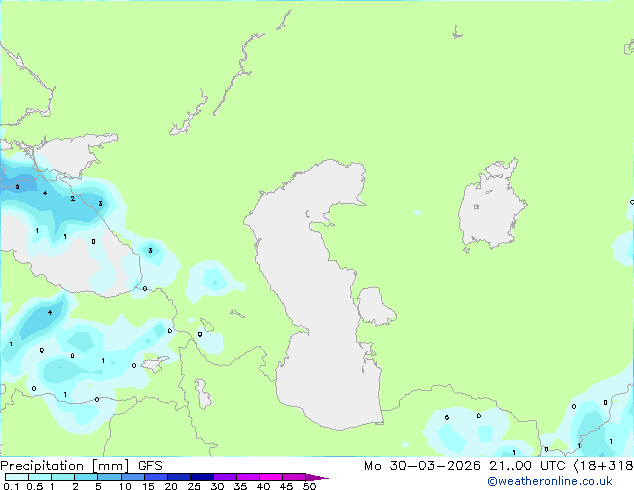Screen dimensions: 634x490
Task: Click the '(18+318' forecast run text
Action: click(x=604, y=466)
